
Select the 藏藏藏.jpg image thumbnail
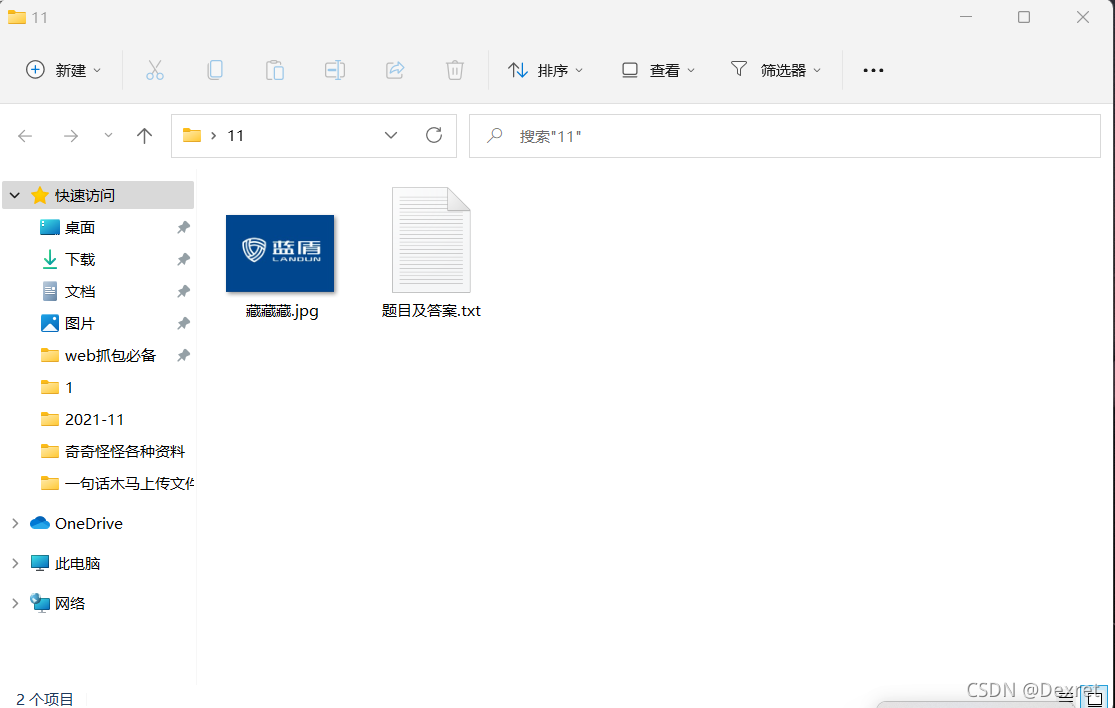tap(280, 253)
